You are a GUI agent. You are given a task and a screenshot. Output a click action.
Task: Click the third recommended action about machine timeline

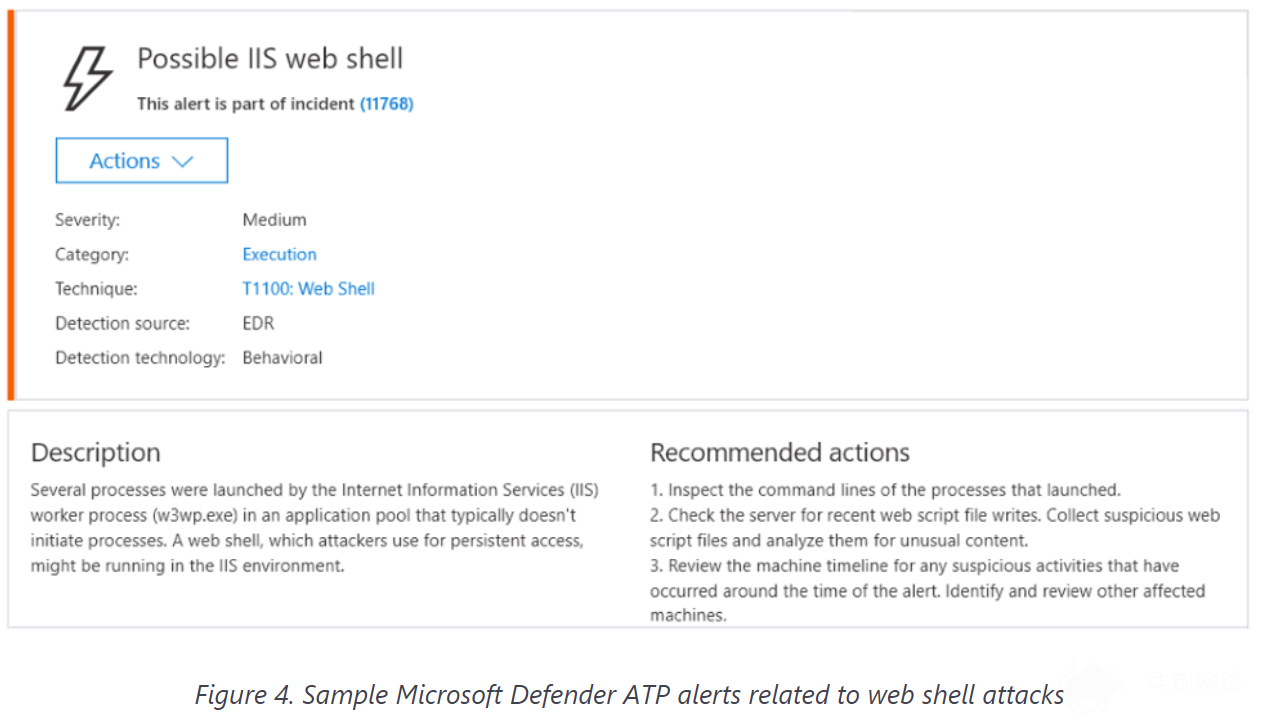(x=928, y=591)
